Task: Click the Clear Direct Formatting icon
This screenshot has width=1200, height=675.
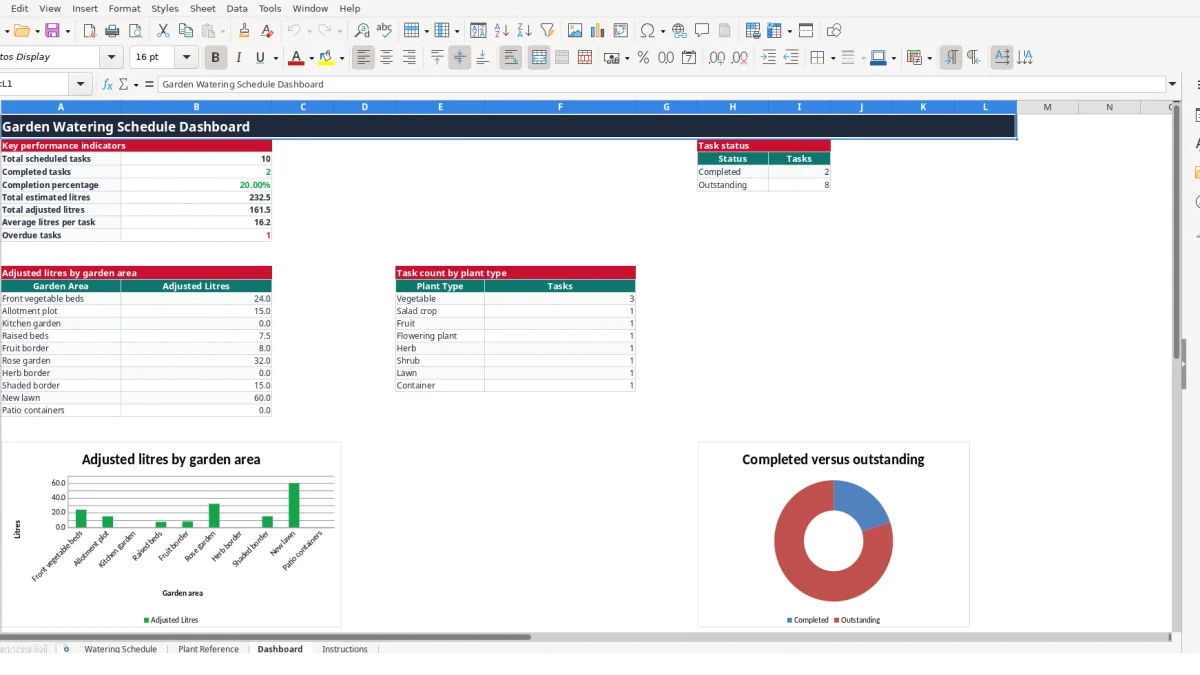Action: (267, 31)
